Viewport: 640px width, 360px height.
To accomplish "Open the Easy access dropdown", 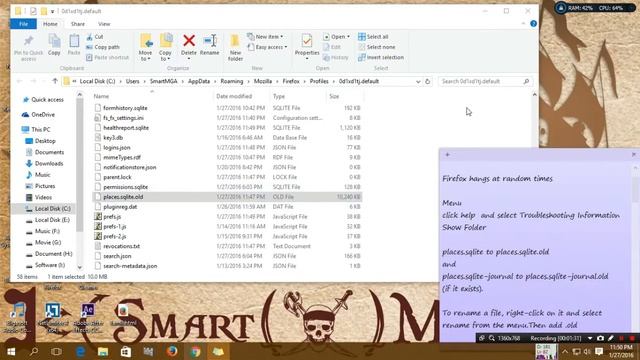I will [267, 47].
